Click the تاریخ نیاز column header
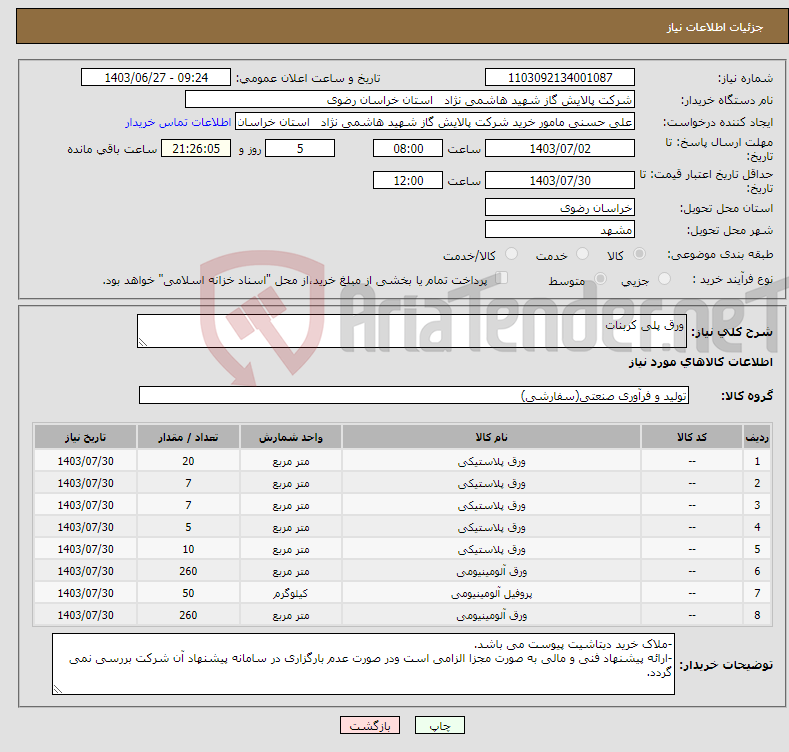This screenshot has width=789, height=752. coord(86,437)
